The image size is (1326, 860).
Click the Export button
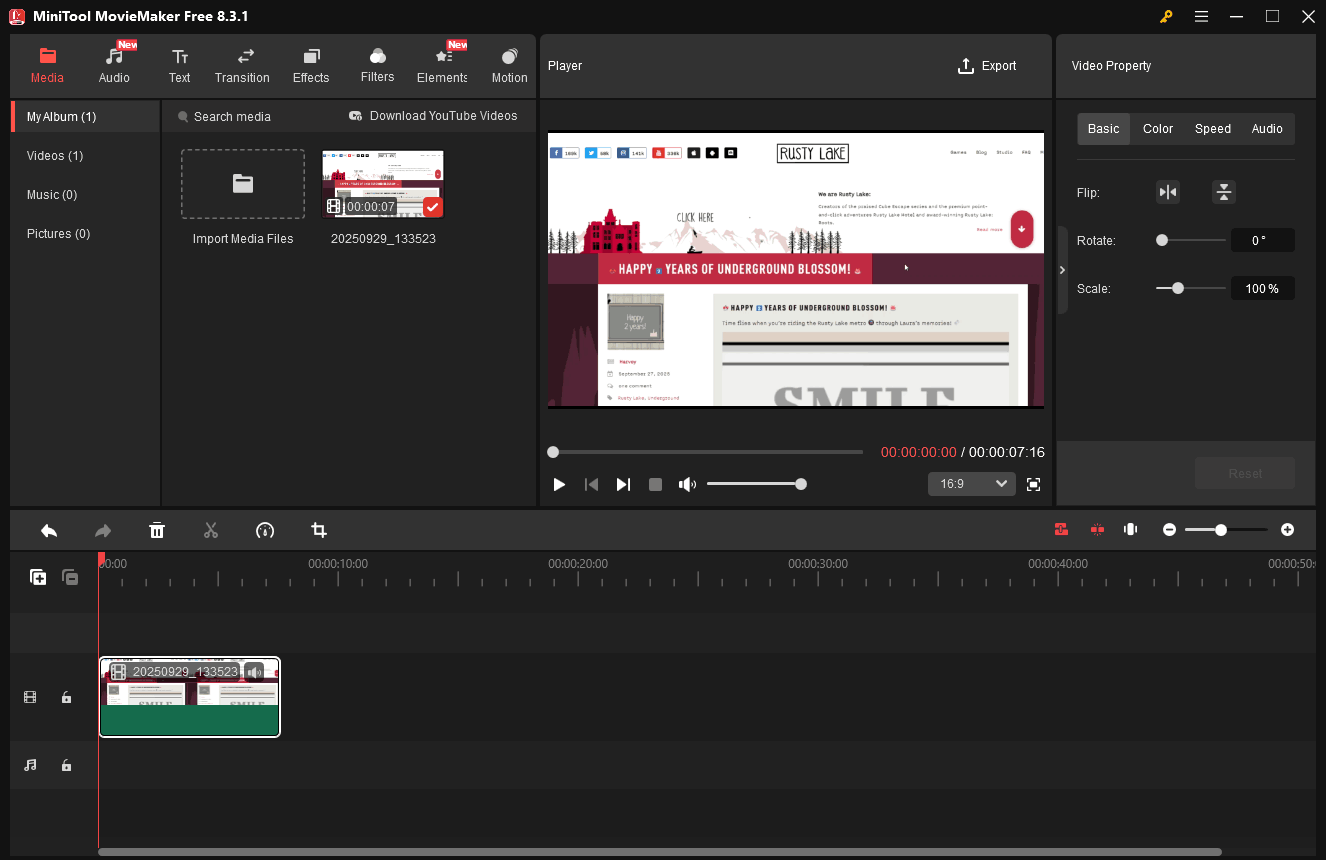tap(987, 66)
